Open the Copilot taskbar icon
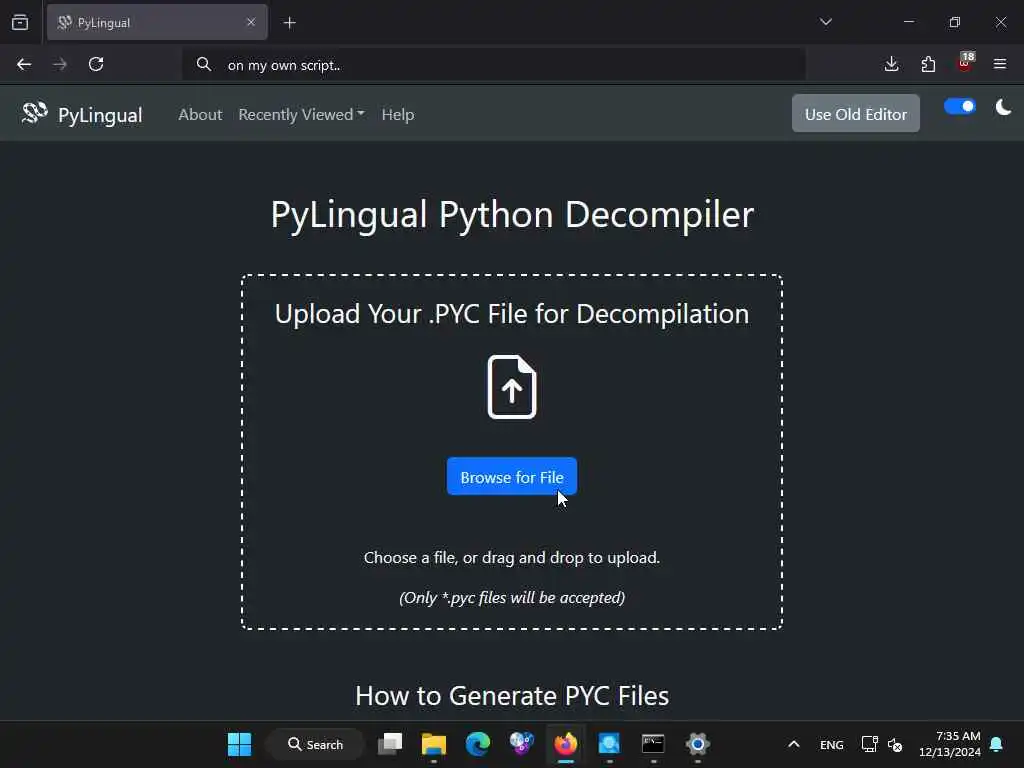Screen dimensions: 1024x768 (x=521, y=744)
